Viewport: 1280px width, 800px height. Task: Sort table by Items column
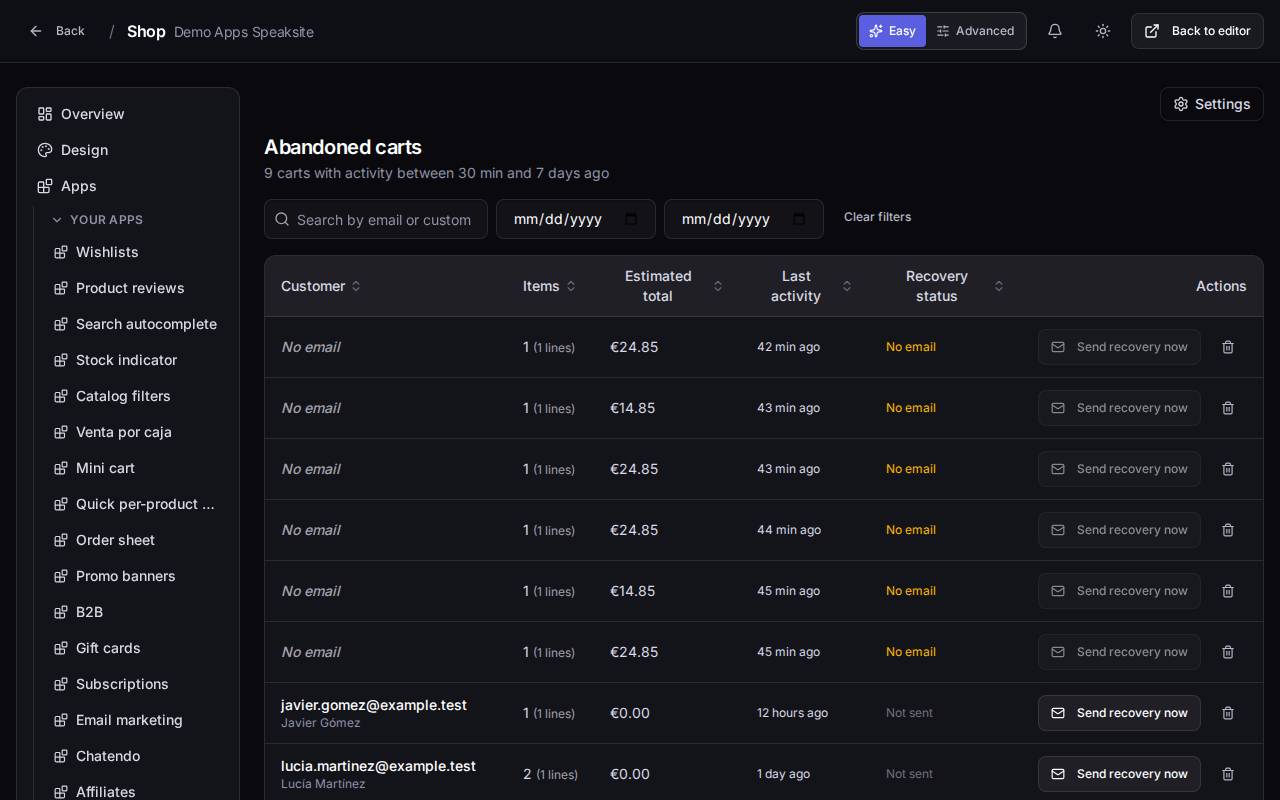click(549, 286)
